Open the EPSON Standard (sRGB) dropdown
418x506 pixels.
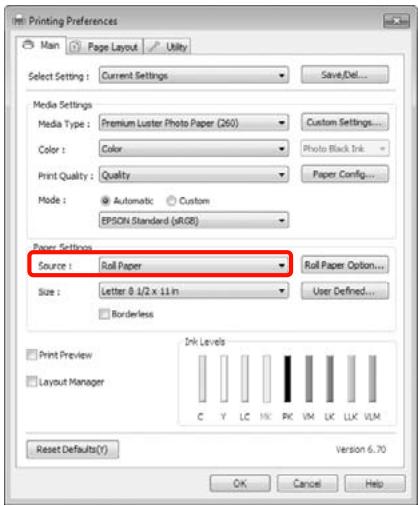pyautogui.click(x=194, y=220)
